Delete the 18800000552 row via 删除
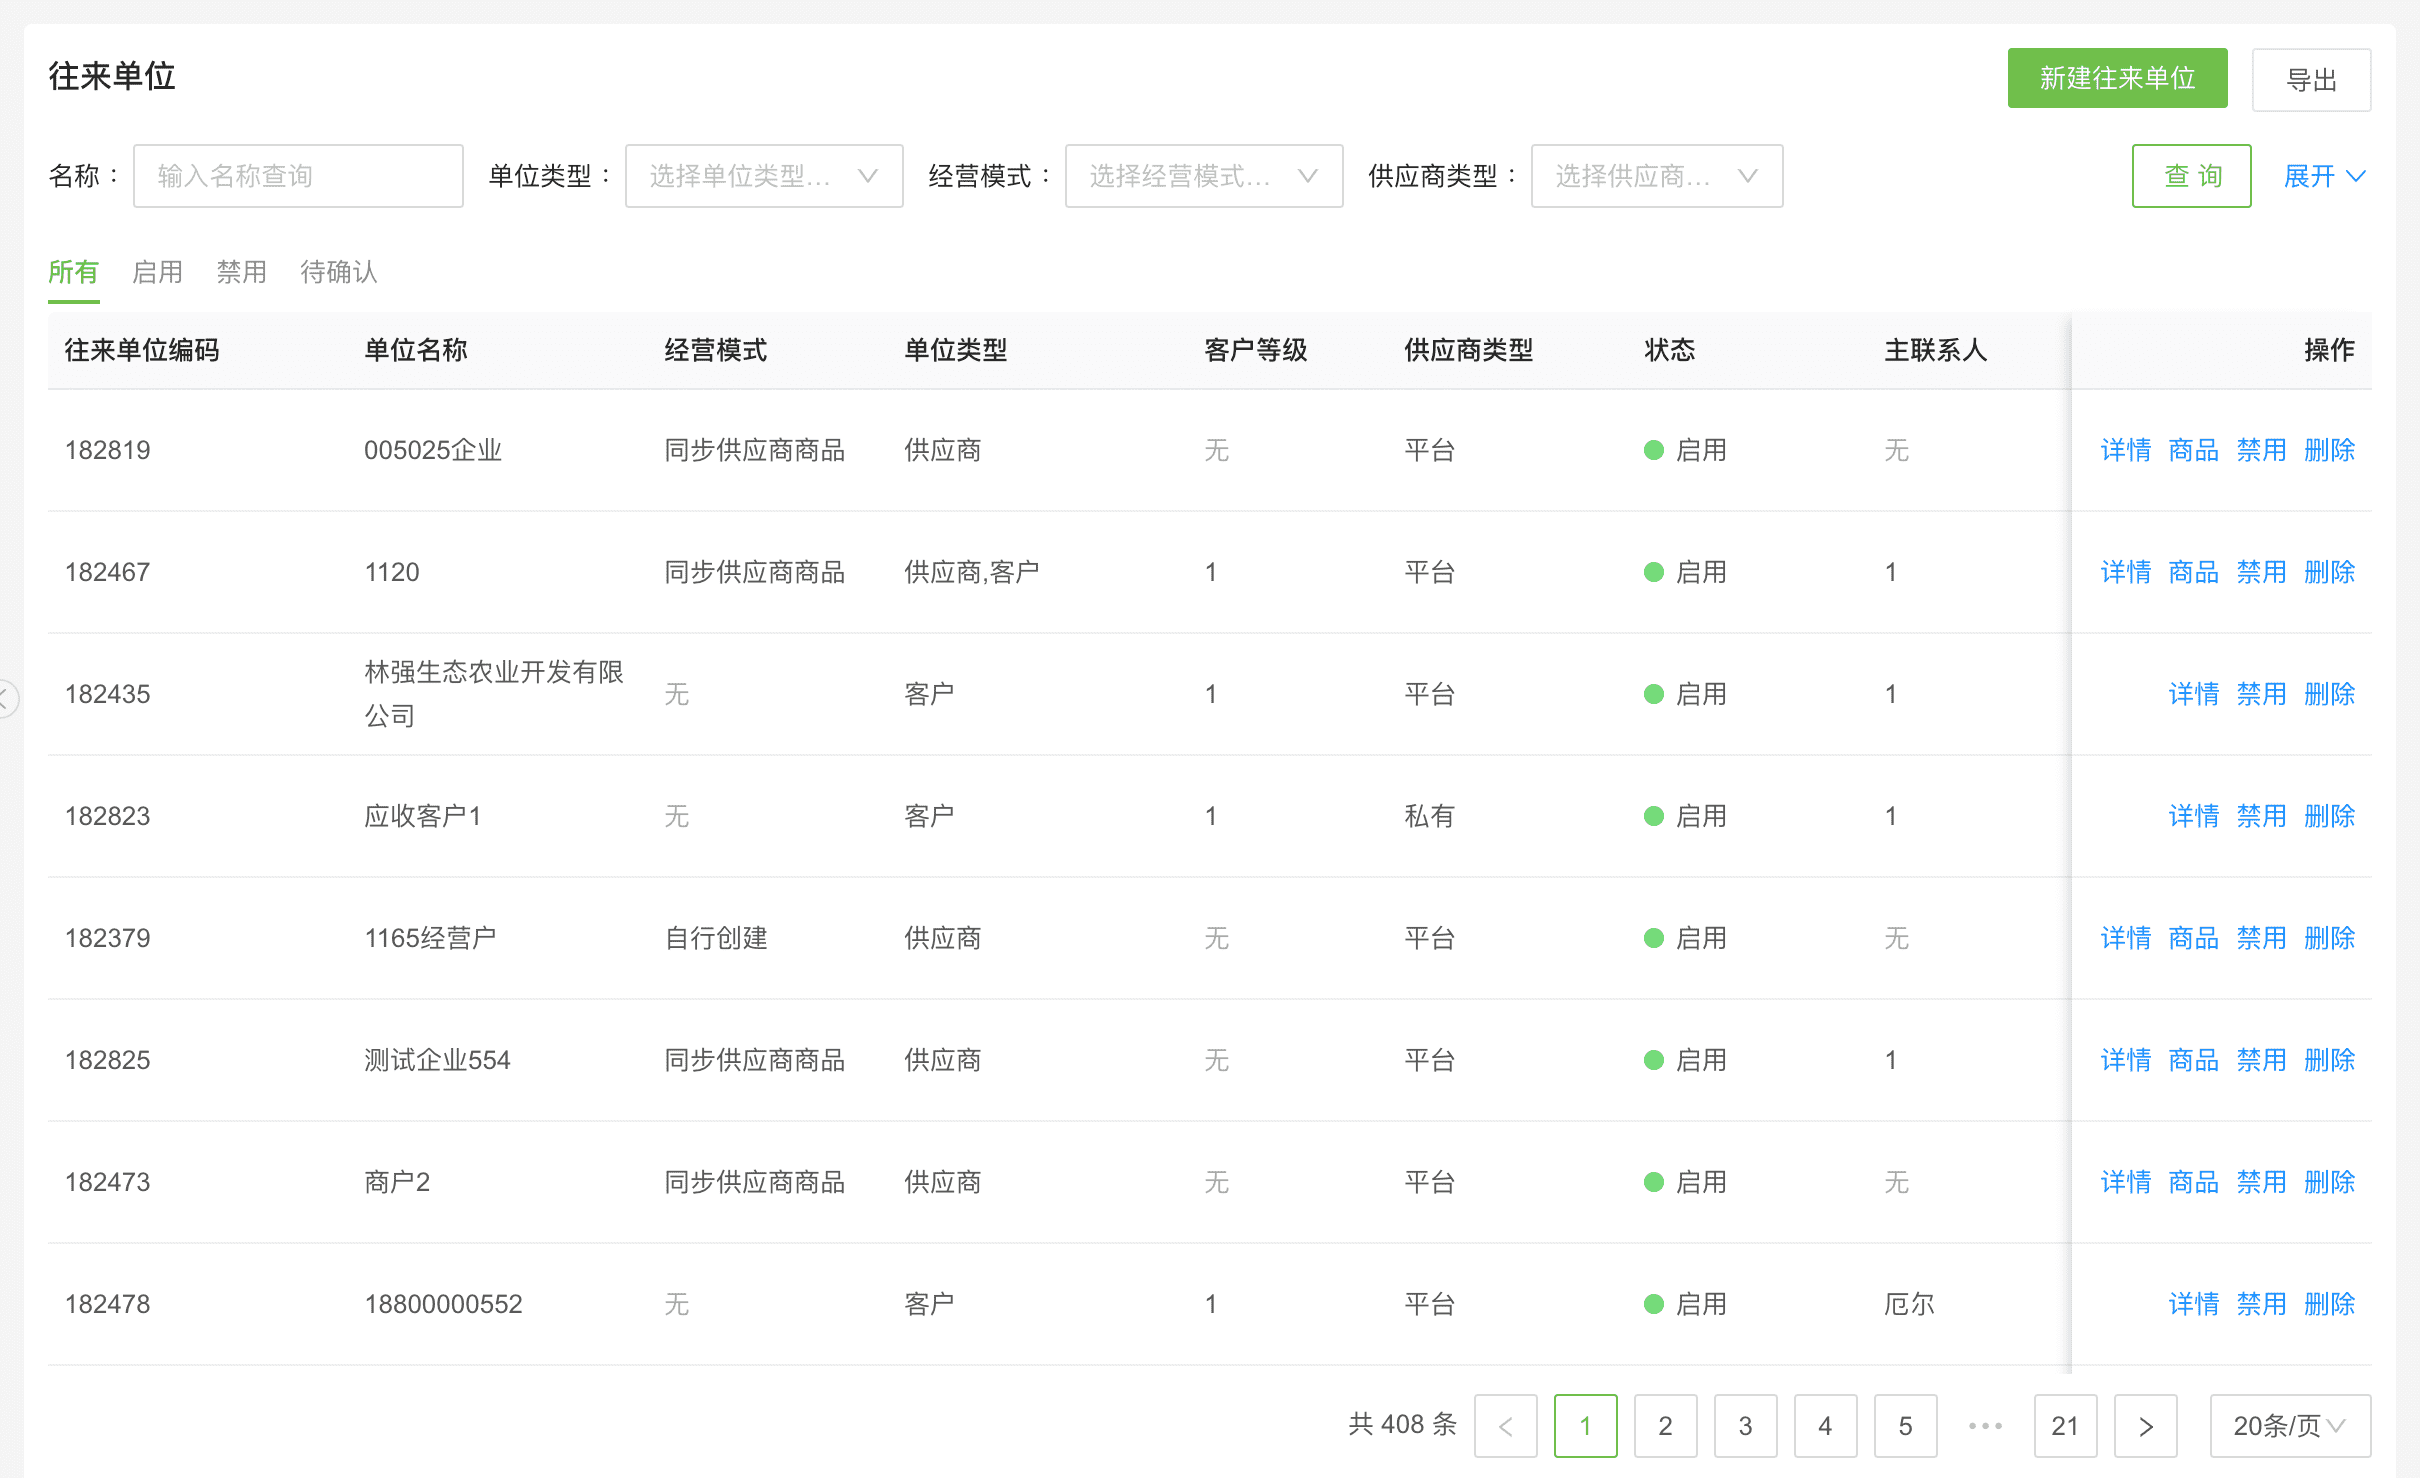2420x1478 pixels. coord(2329,1304)
